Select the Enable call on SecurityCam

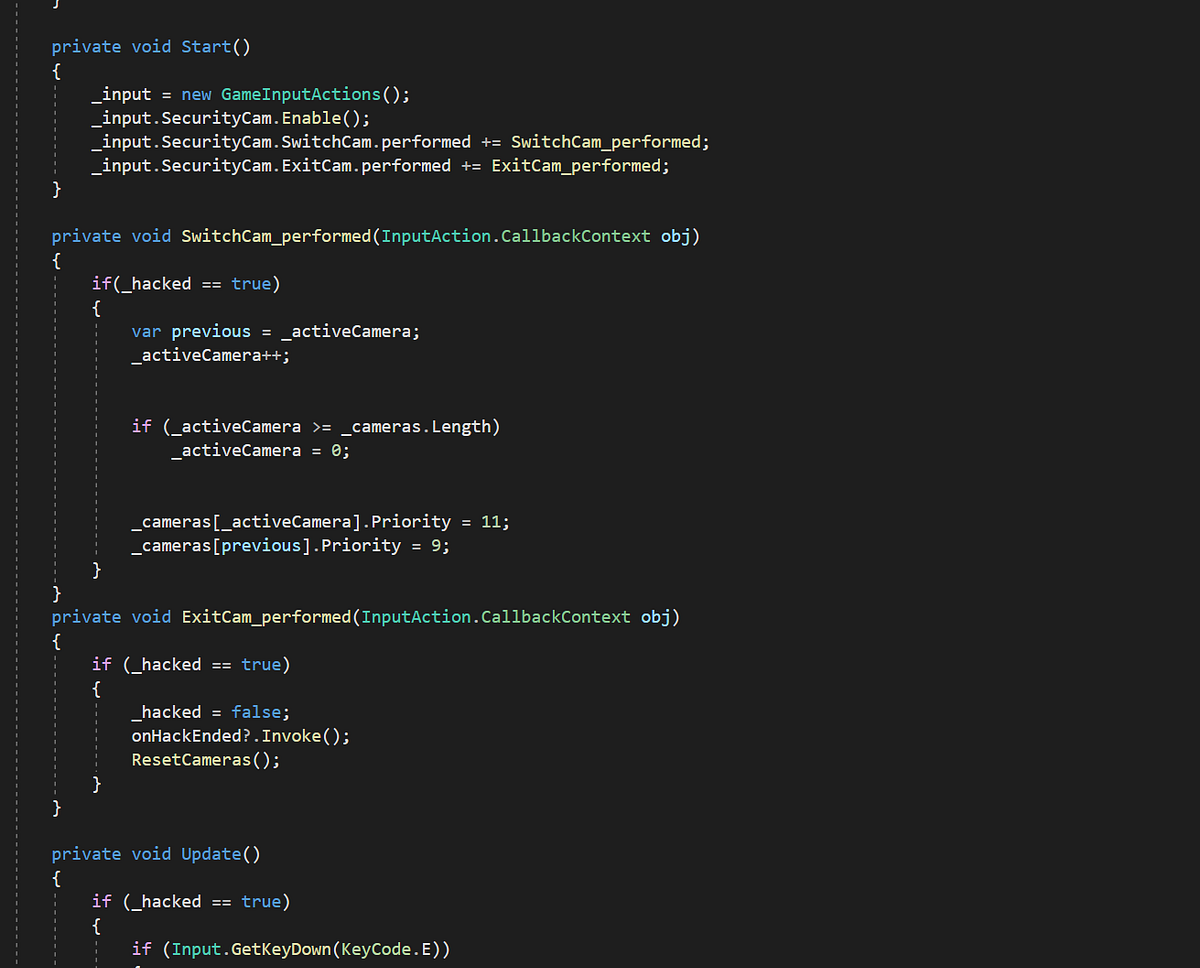point(312,117)
